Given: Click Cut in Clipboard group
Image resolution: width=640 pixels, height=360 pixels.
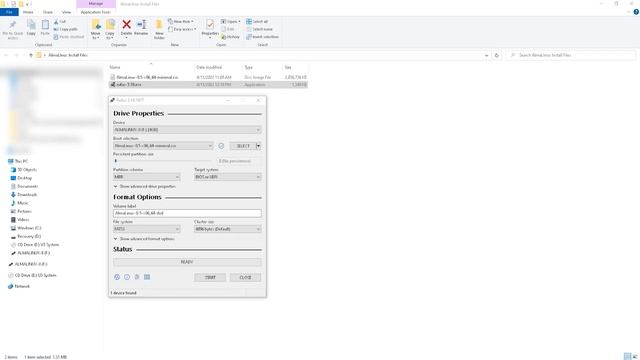Looking at the screenshot, I should click(x=60, y=22).
